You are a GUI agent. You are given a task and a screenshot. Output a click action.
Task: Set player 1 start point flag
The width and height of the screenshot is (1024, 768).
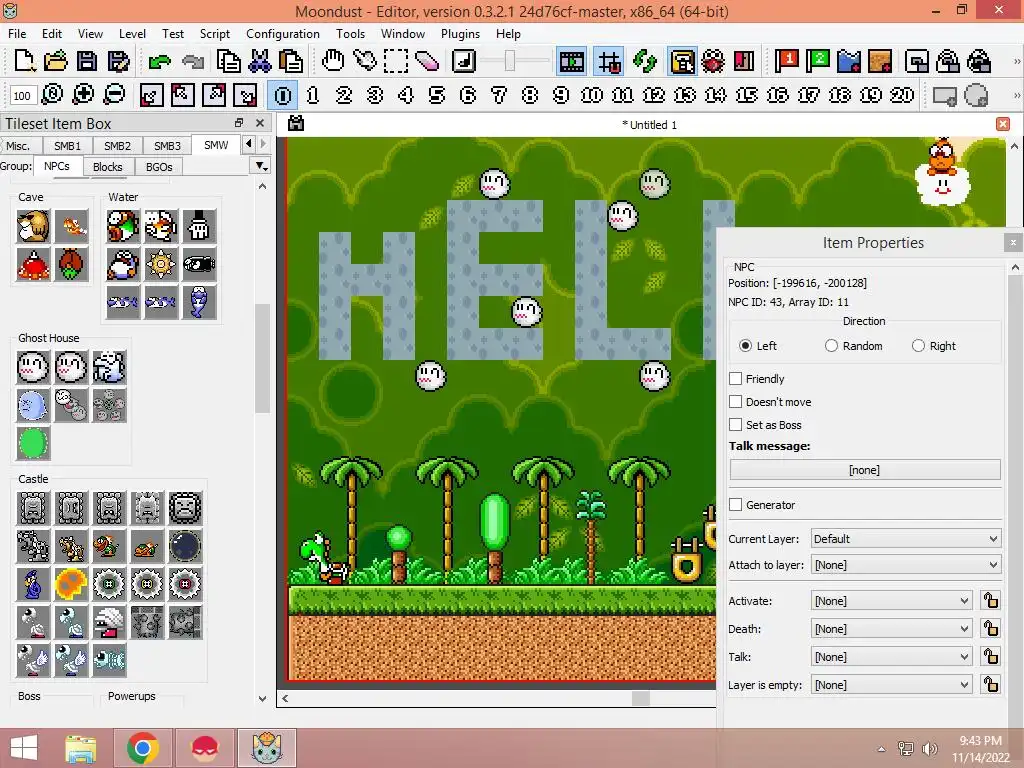(787, 61)
